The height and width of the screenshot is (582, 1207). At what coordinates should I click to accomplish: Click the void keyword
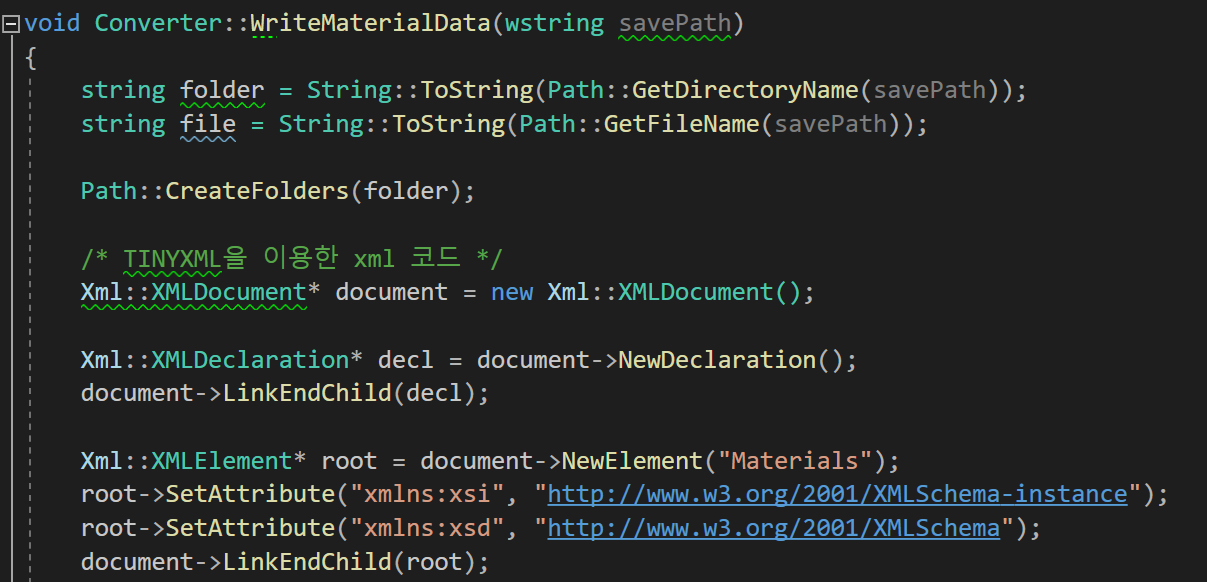[x=52, y=23]
